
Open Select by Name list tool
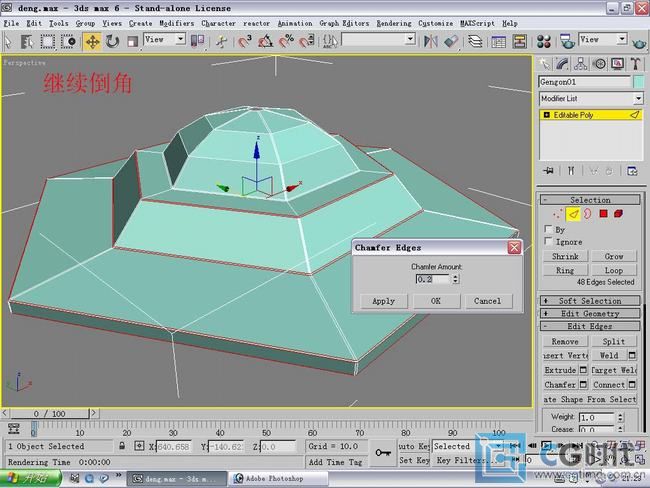click(x=27, y=41)
